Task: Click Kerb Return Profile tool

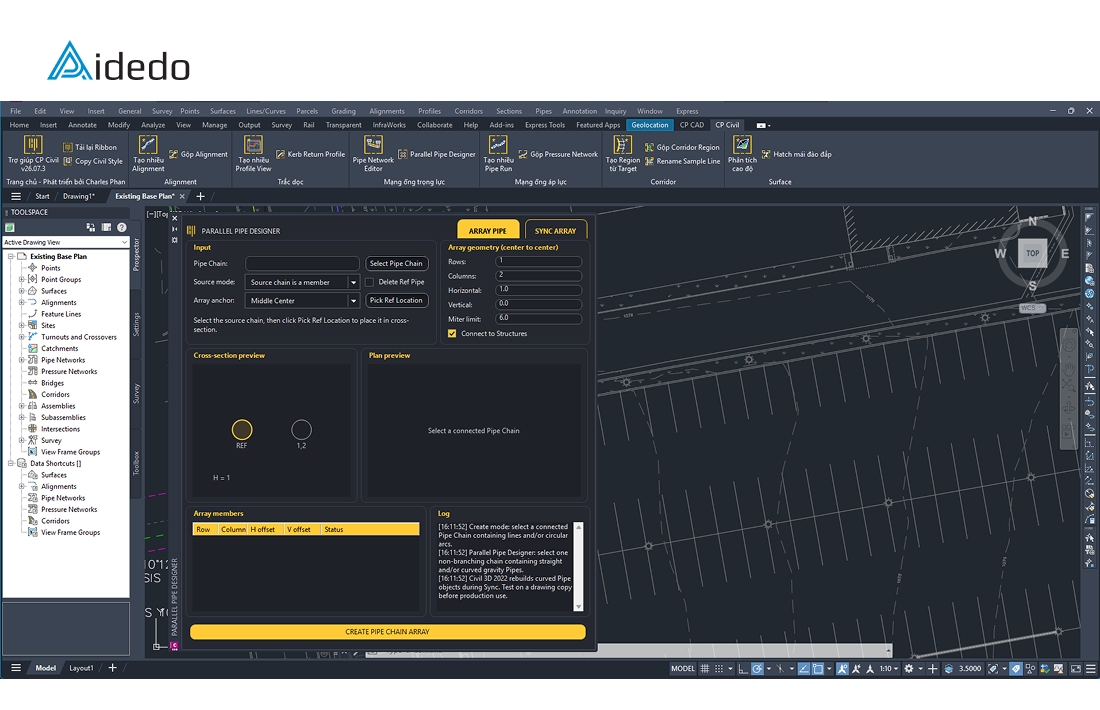Action: [310, 154]
